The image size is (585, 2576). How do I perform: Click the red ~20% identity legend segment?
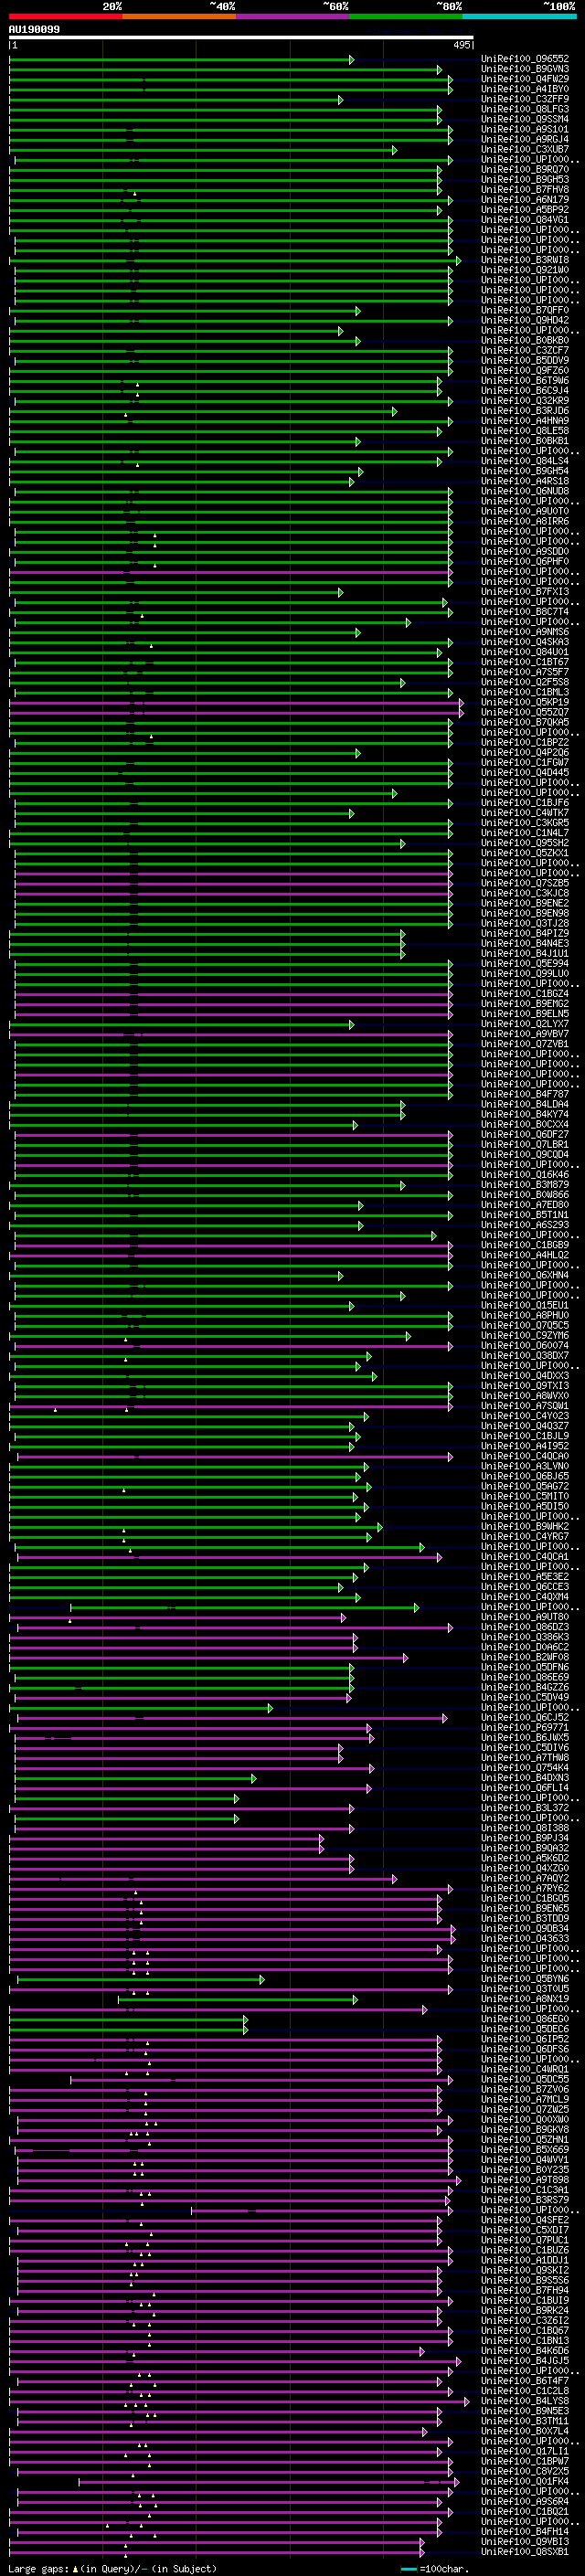tap(66, 16)
